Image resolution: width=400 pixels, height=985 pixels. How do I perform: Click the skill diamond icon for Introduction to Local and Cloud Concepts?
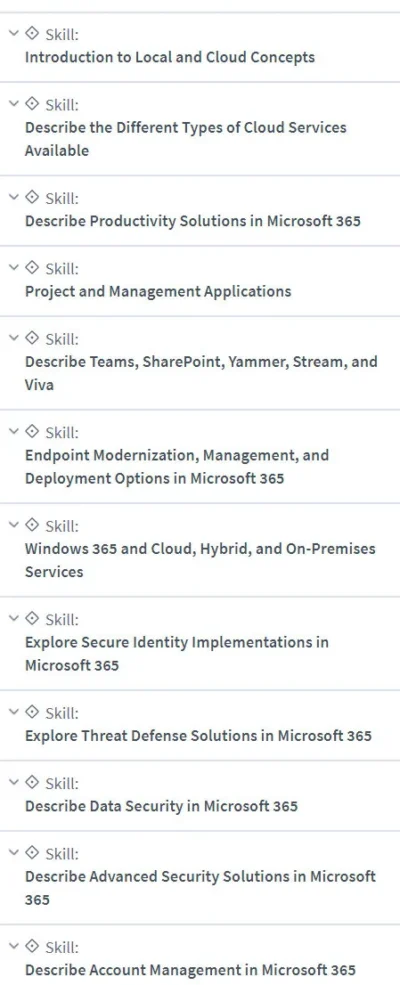coord(31,33)
